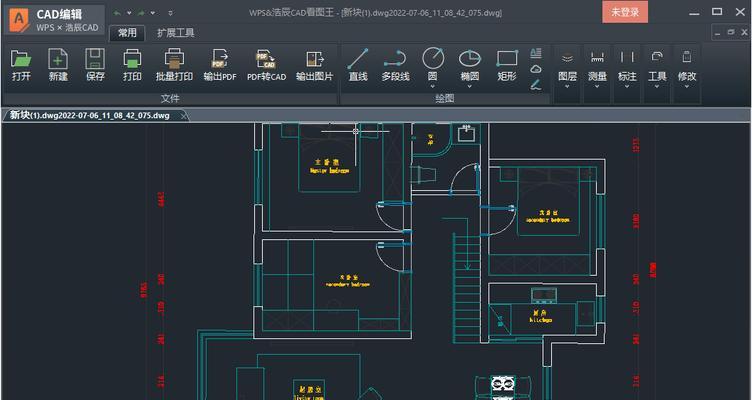The image size is (752, 400).
Task: Create a new drawing via 新建
Action: pos(58,65)
